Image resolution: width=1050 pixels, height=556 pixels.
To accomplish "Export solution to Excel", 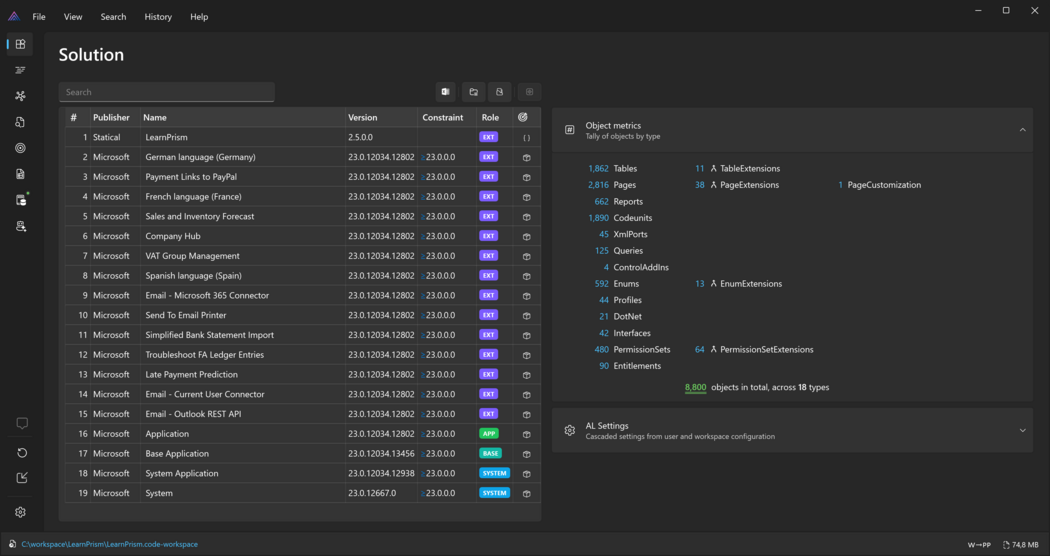I will click(445, 92).
